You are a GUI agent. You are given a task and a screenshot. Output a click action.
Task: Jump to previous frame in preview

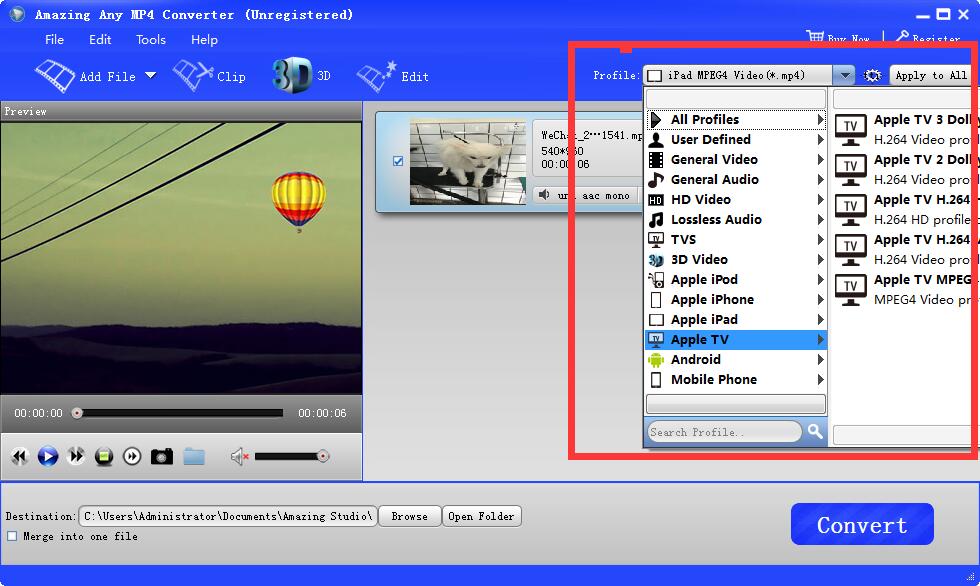point(20,457)
